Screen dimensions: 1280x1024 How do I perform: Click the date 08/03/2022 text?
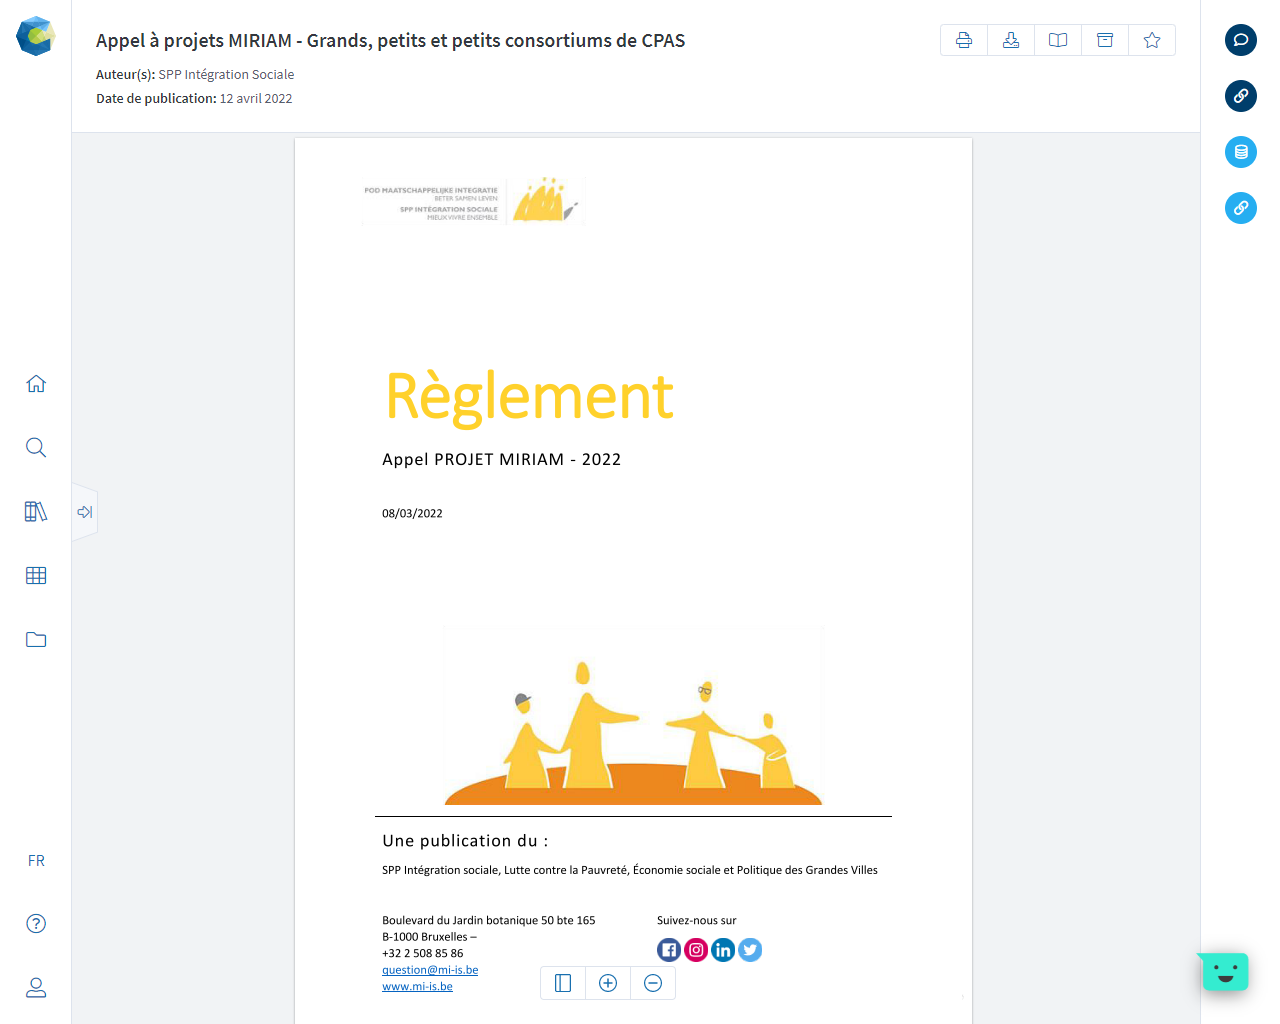tap(412, 513)
